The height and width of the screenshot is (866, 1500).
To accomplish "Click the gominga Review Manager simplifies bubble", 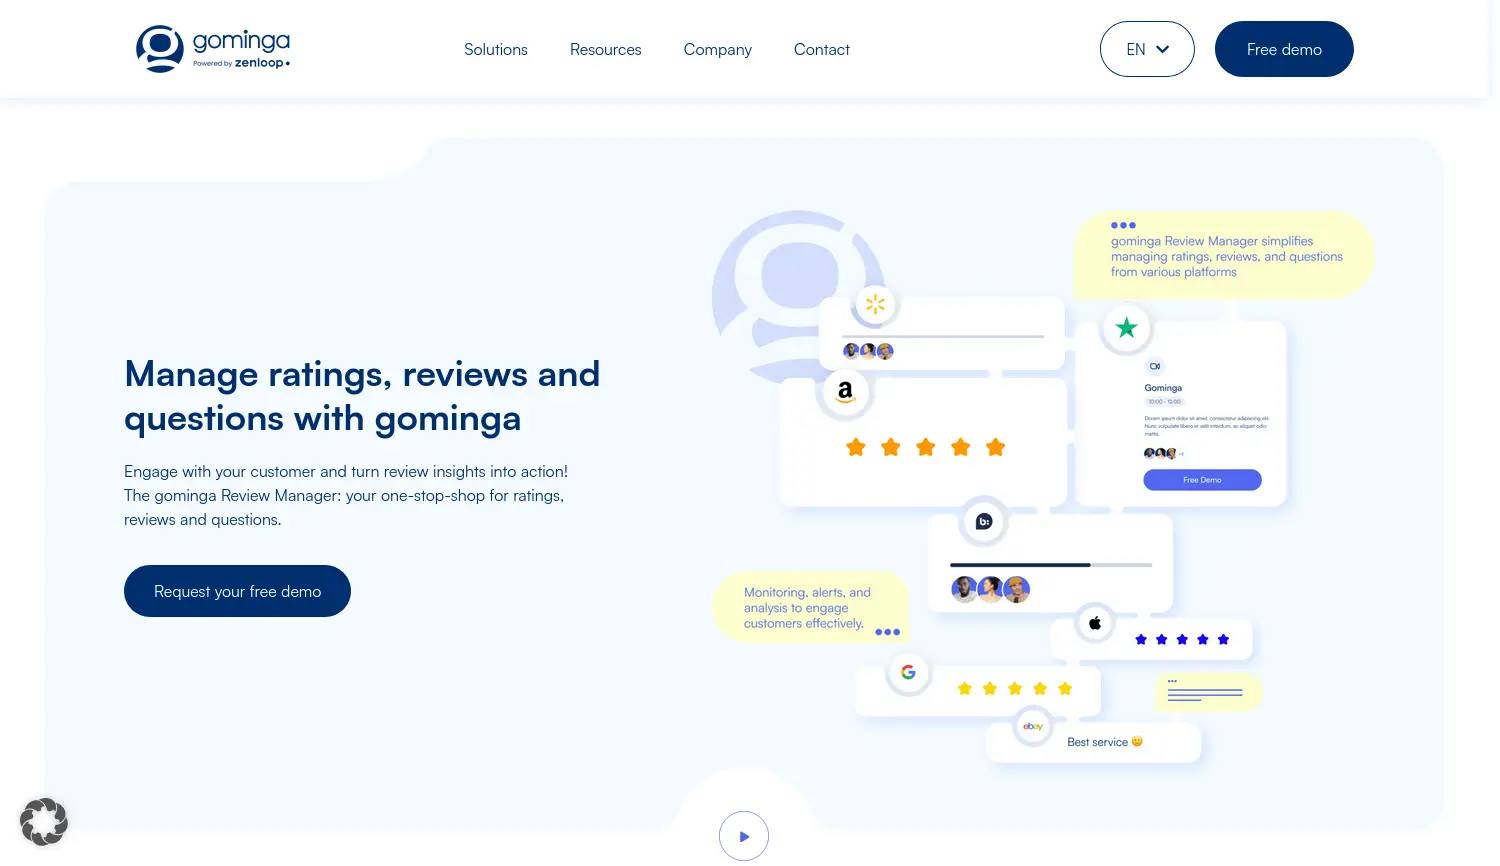I will click(x=1224, y=255).
